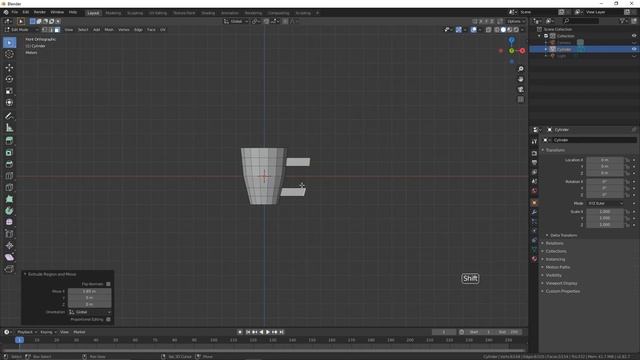
Task: Activate the Bevel tool
Action: (9, 164)
